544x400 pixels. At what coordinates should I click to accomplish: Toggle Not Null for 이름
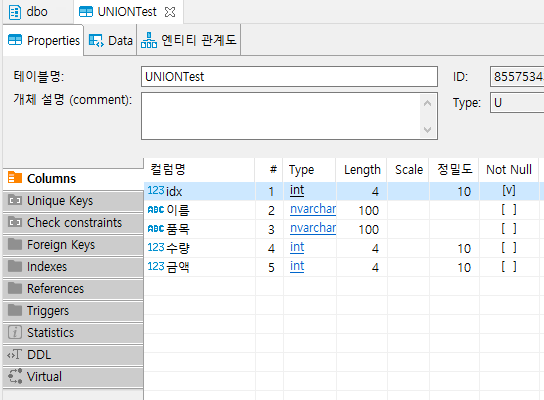click(509, 210)
